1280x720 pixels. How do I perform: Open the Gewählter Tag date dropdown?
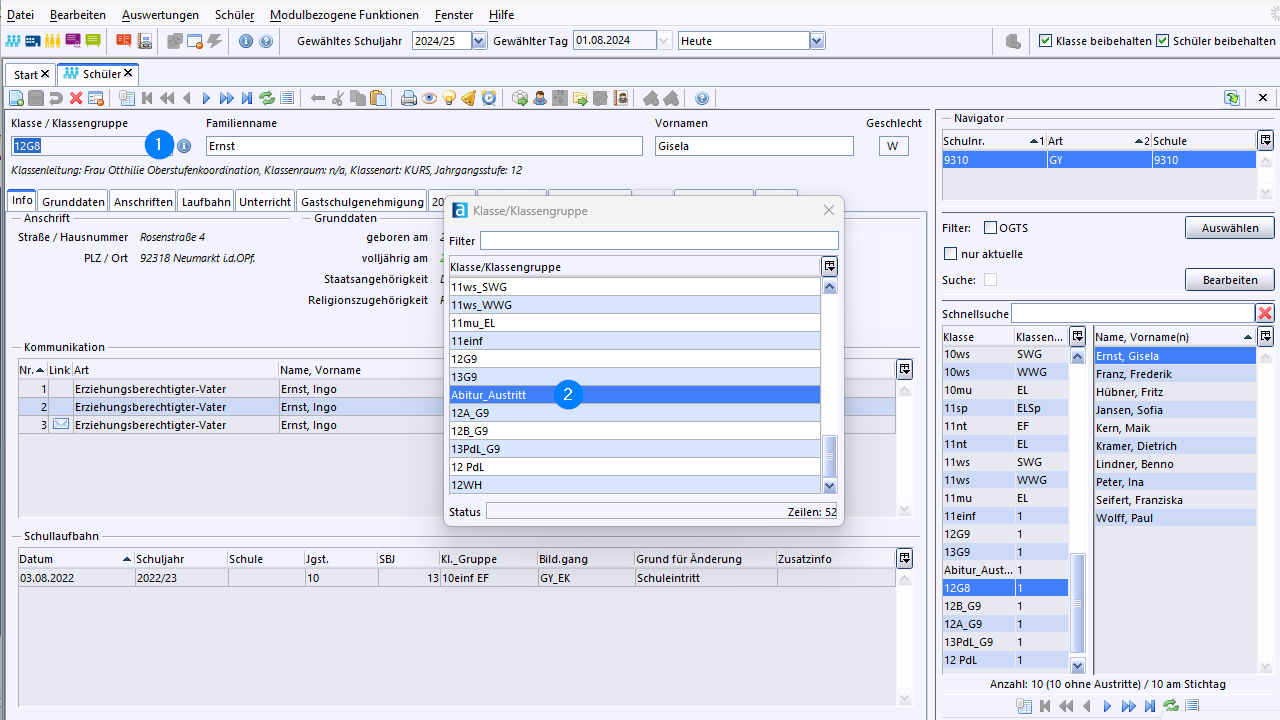tap(664, 41)
